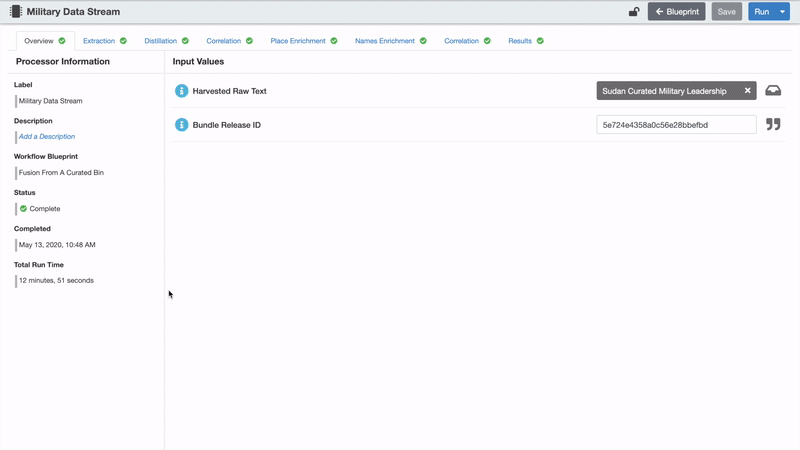Click the Processor Information heading

tap(63, 61)
